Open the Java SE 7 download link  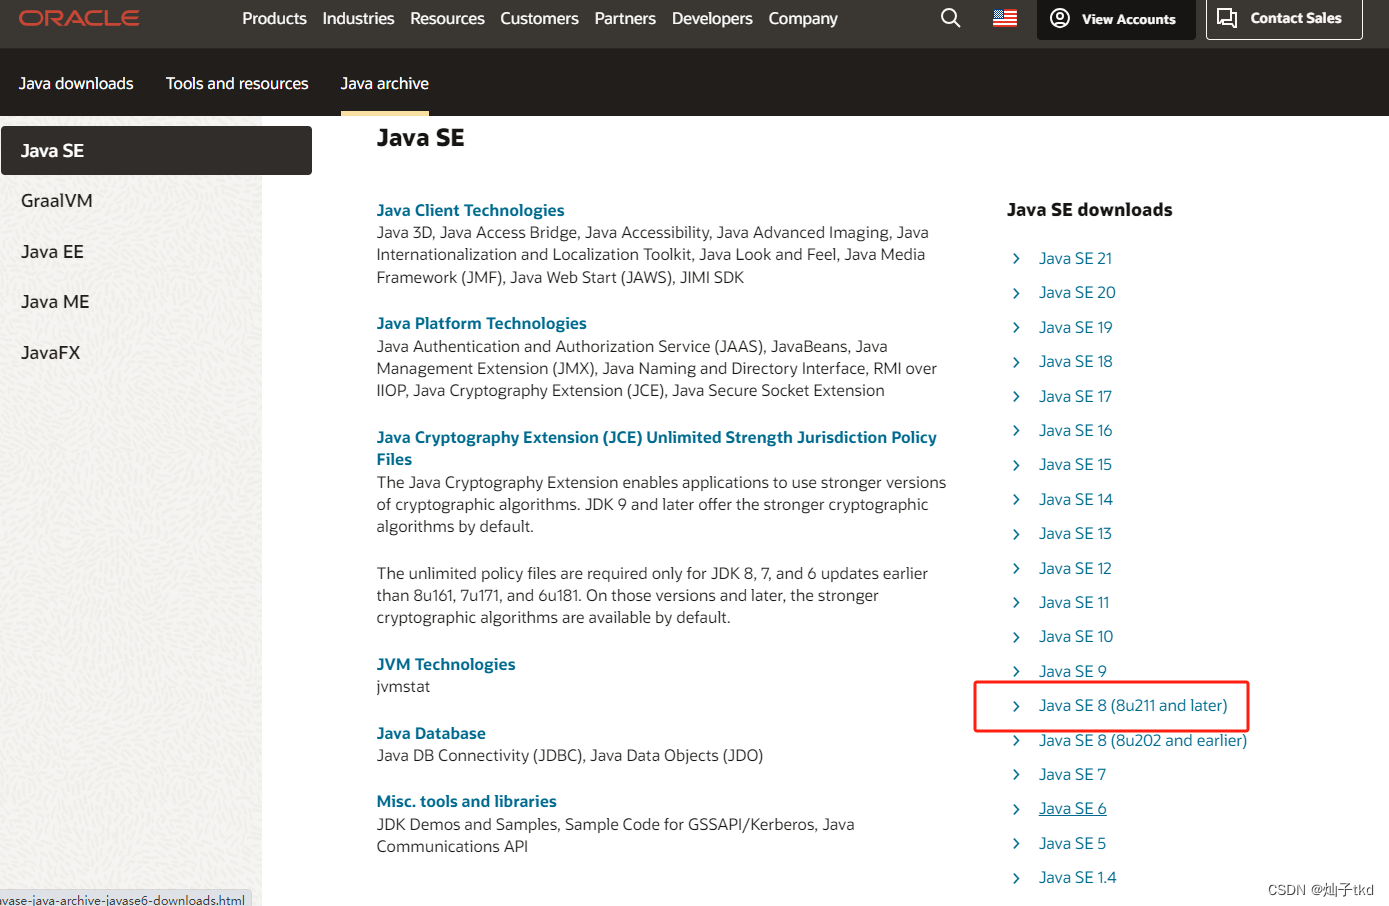(1072, 775)
